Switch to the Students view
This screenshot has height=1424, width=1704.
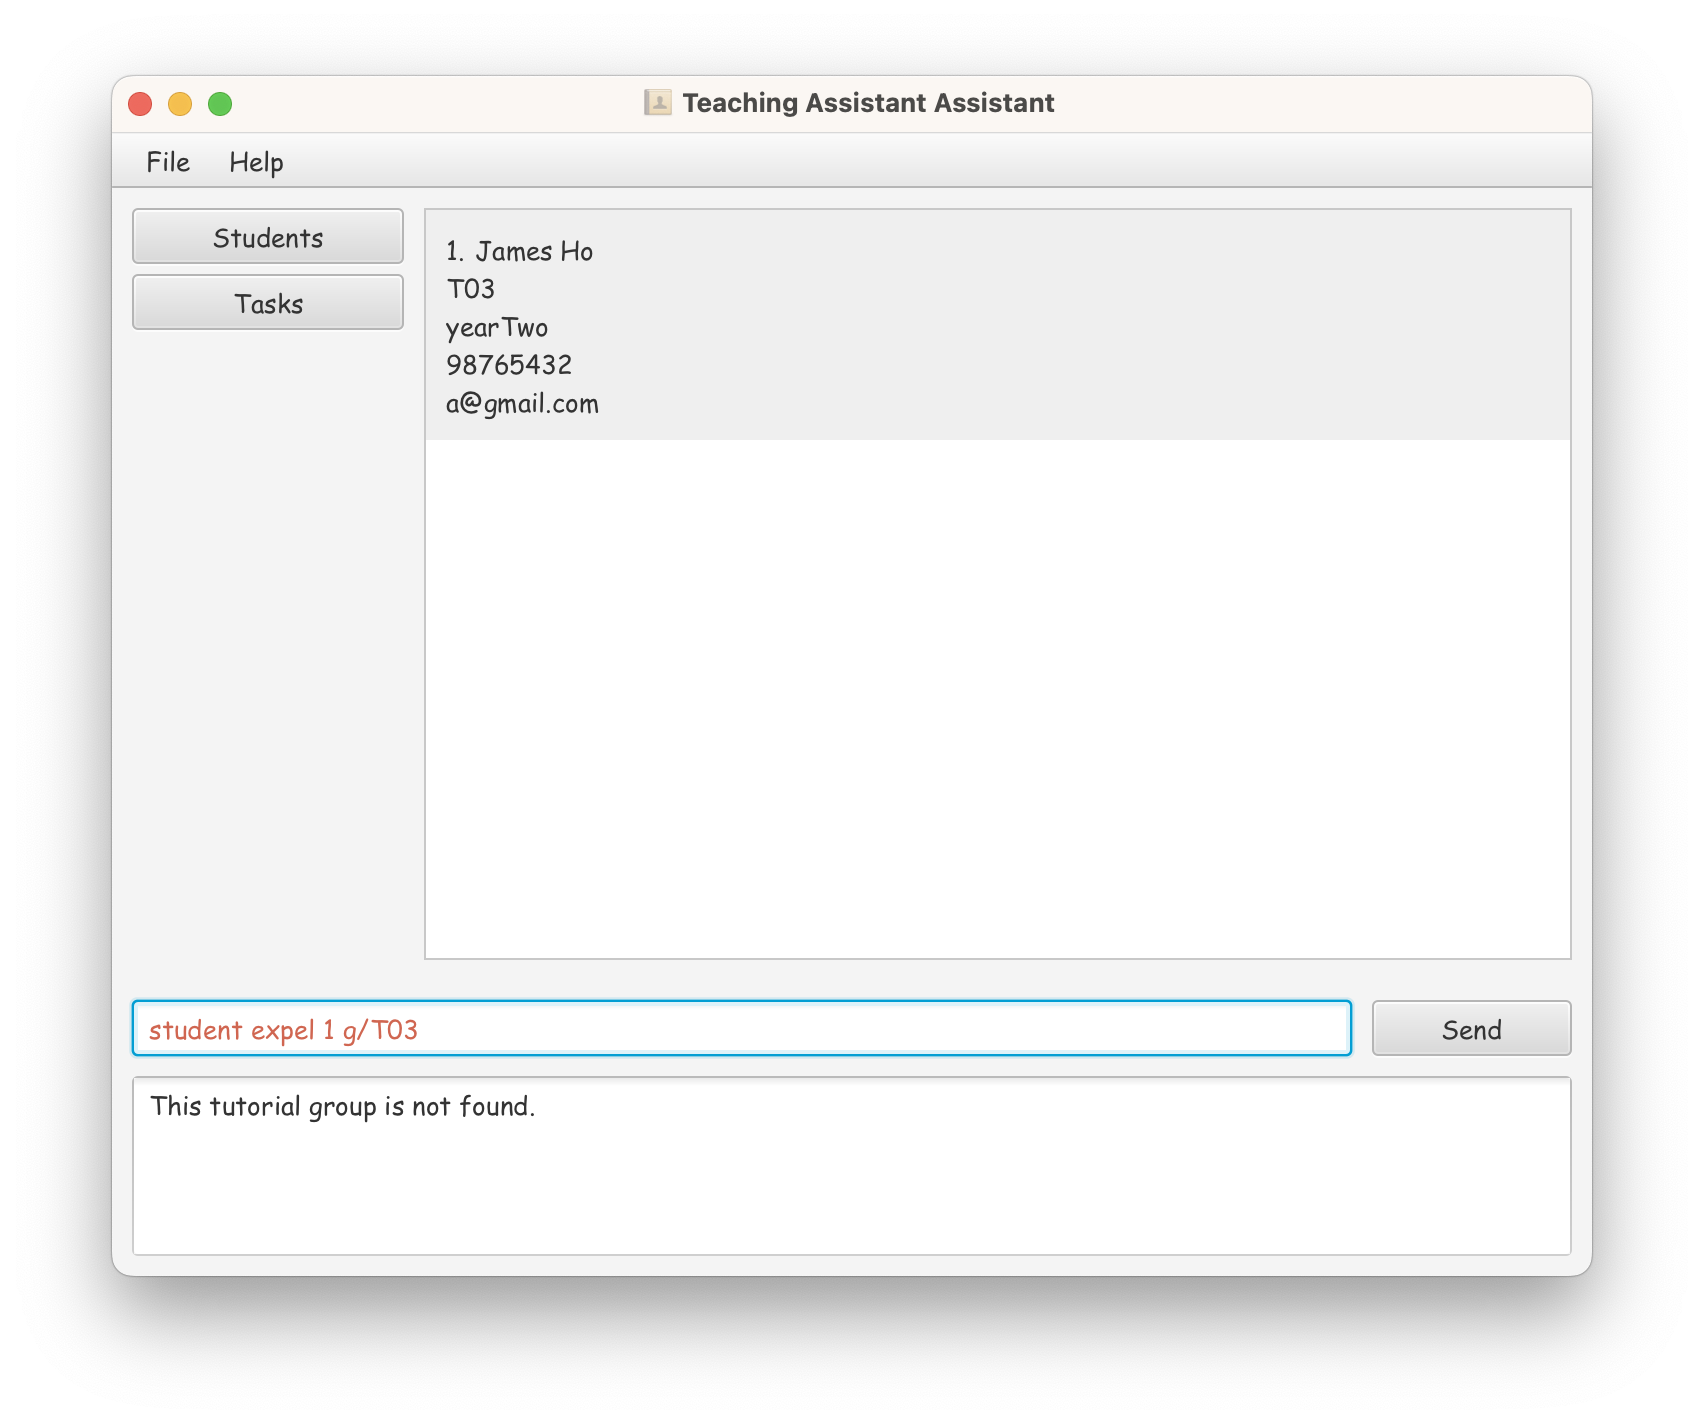[x=268, y=237]
